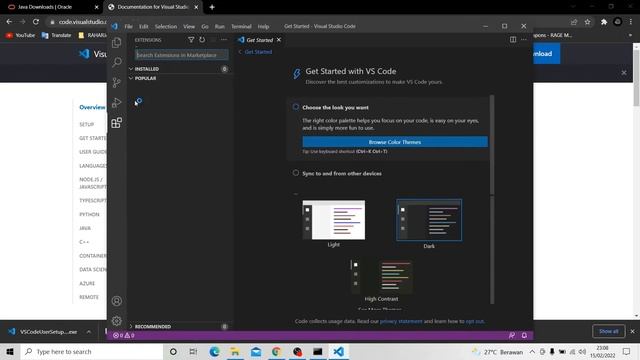Image resolution: width=640 pixels, height=360 pixels.
Task: Split the editor to the right
Action: tap(513, 40)
